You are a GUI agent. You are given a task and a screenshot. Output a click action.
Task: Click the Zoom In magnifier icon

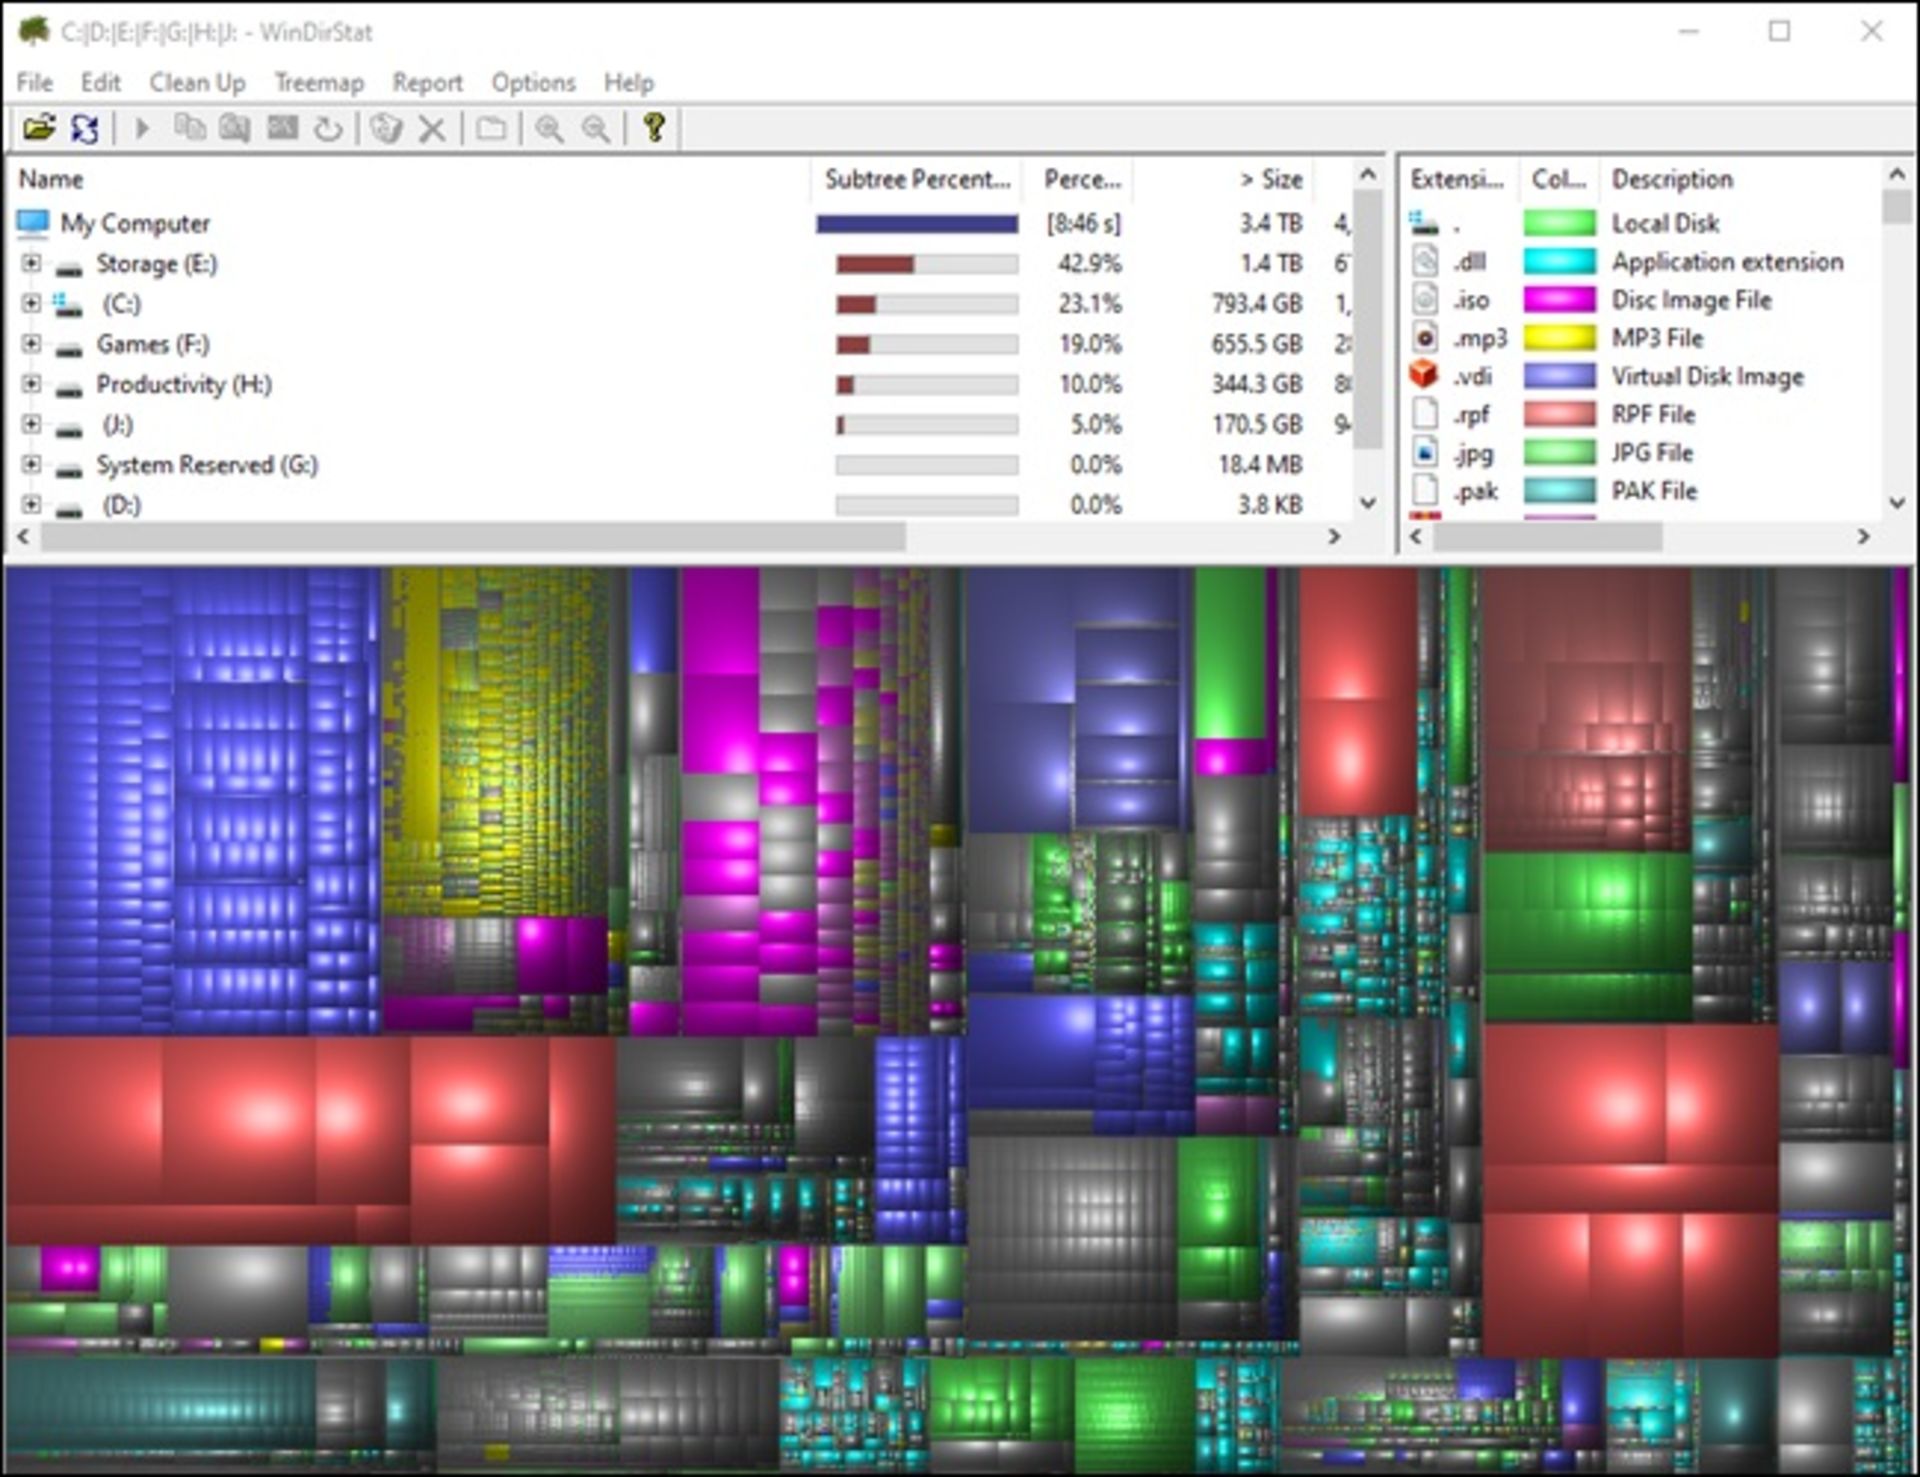click(549, 128)
